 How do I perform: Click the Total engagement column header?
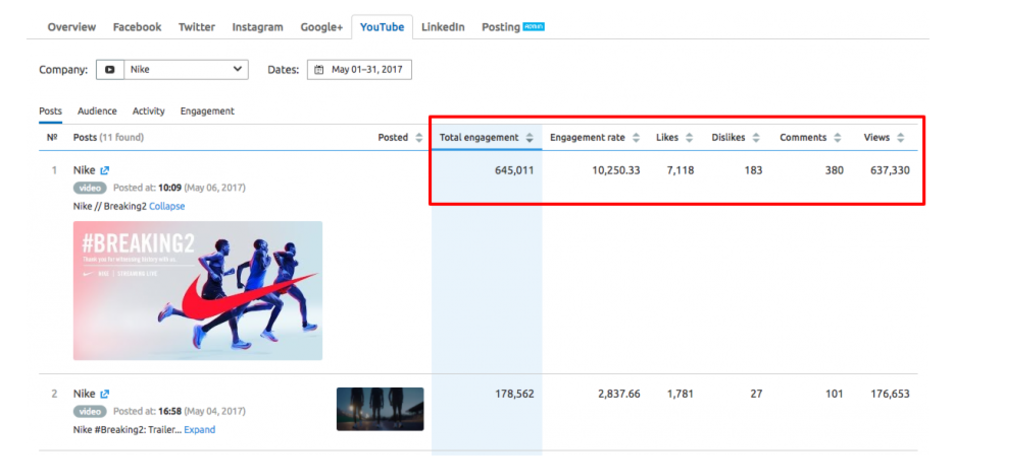(479, 137)
